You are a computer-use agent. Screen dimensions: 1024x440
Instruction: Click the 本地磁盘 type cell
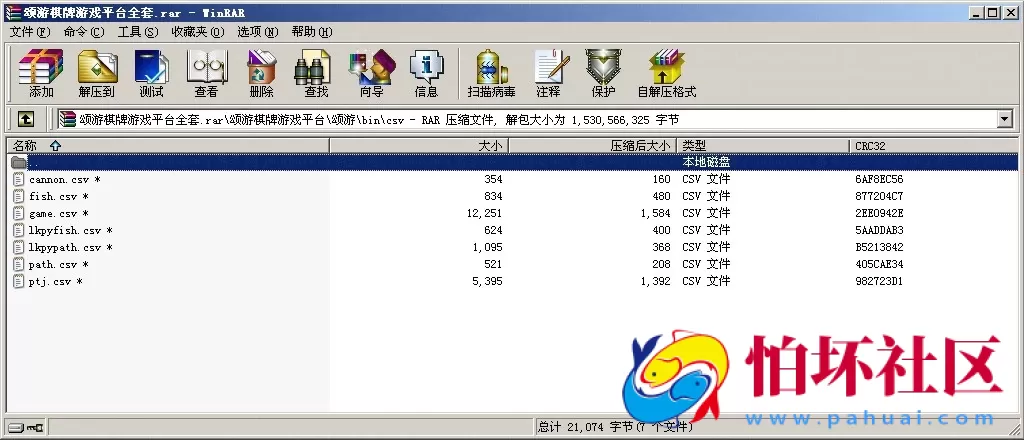coord(706,162)
